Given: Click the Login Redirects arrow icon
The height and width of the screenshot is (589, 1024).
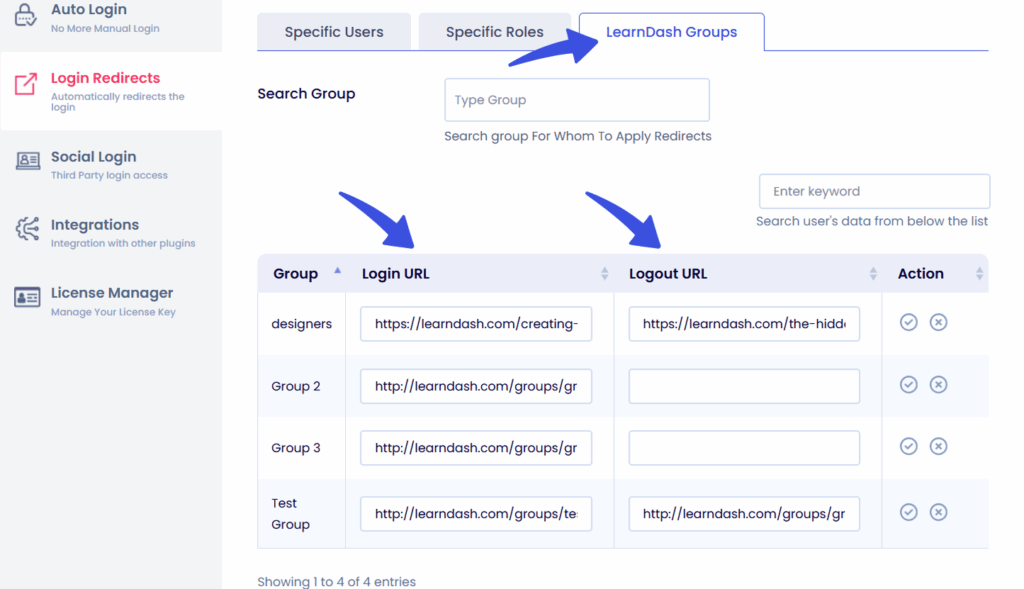Looking at the screenshot, I should point(25,84).
